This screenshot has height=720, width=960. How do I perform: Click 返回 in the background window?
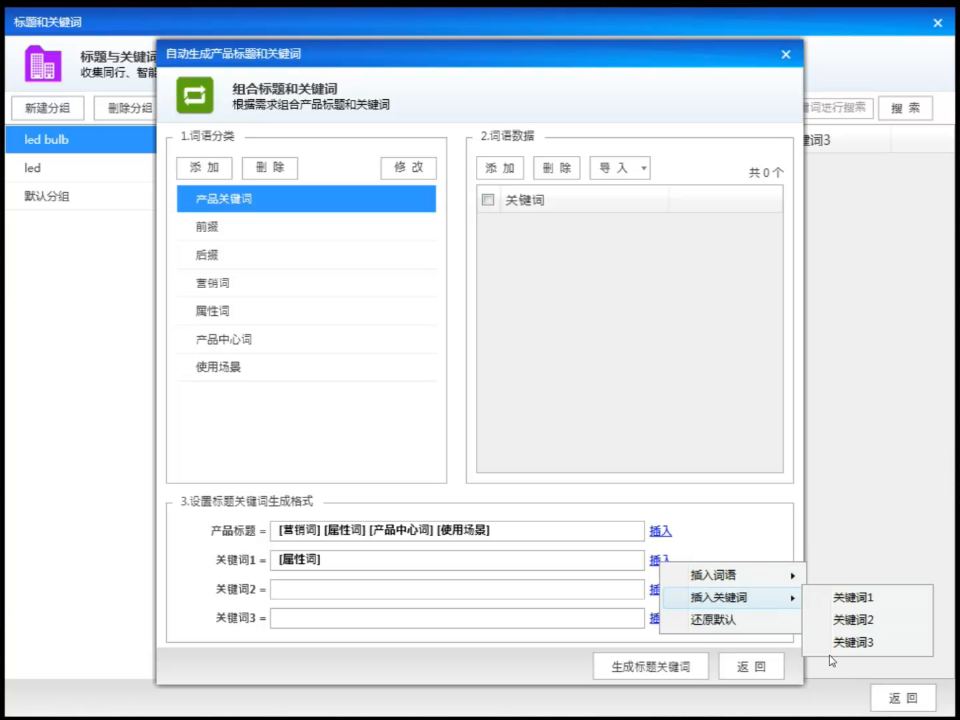(x=903, y=697)
